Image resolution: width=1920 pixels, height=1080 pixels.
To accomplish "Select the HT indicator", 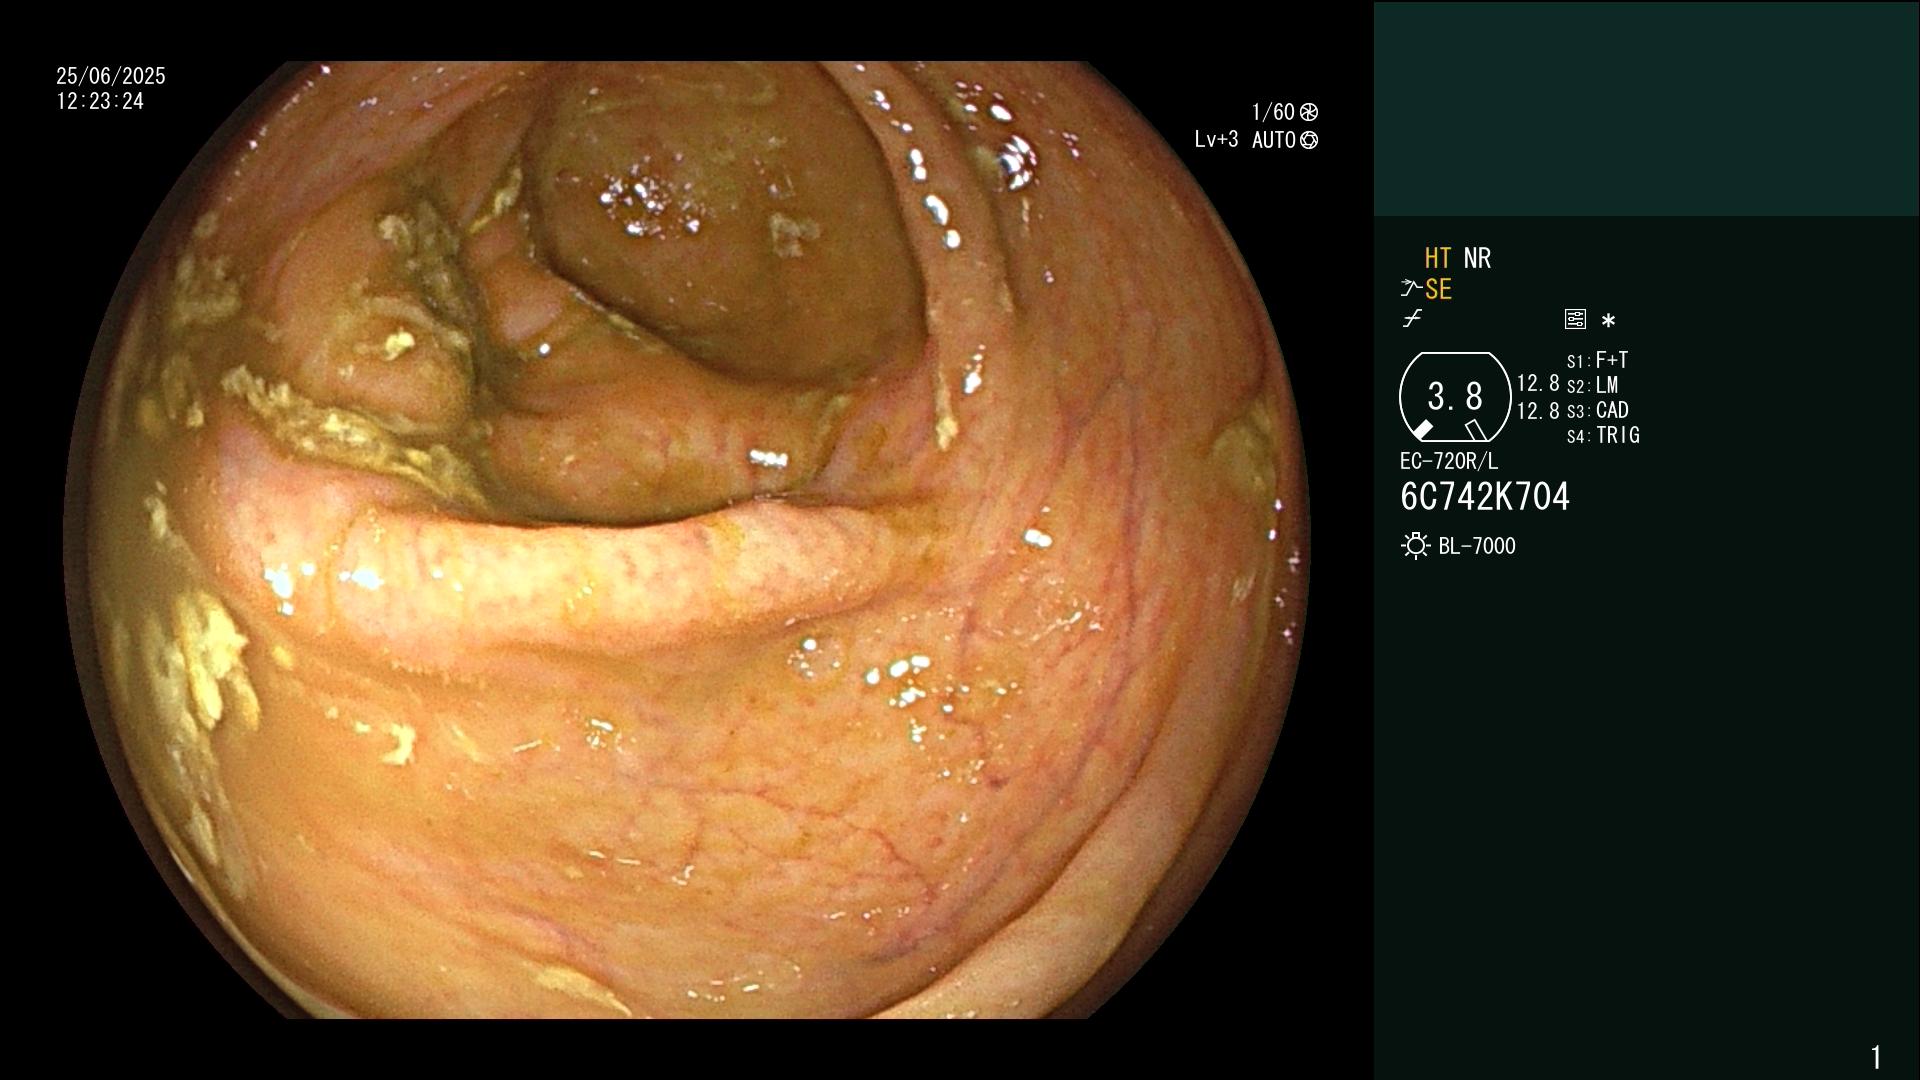I will 1438,258.
